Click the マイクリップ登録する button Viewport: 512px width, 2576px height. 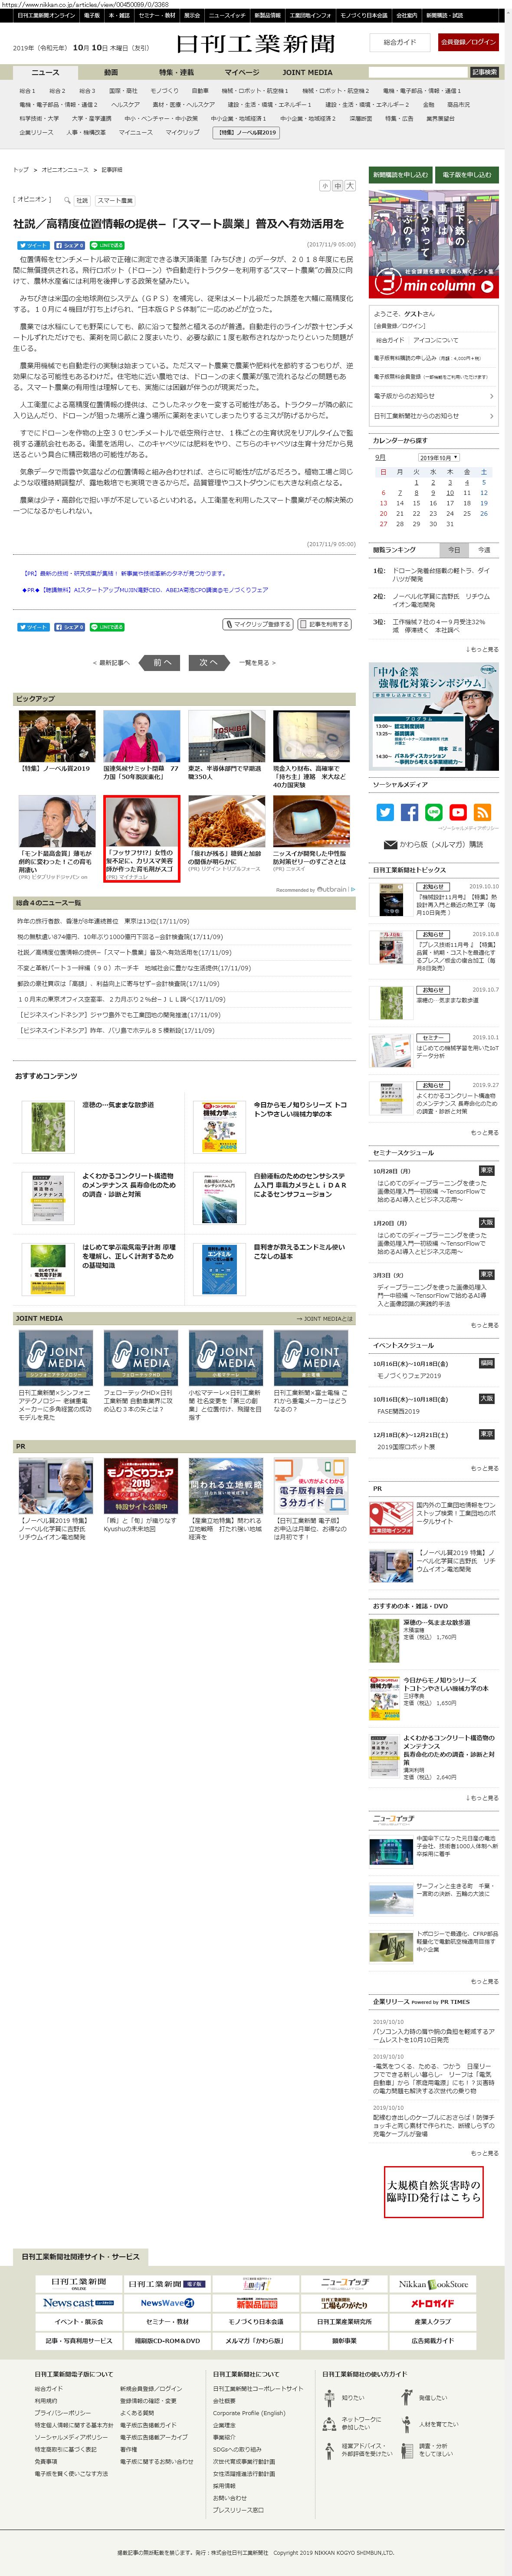coord(258,624)
